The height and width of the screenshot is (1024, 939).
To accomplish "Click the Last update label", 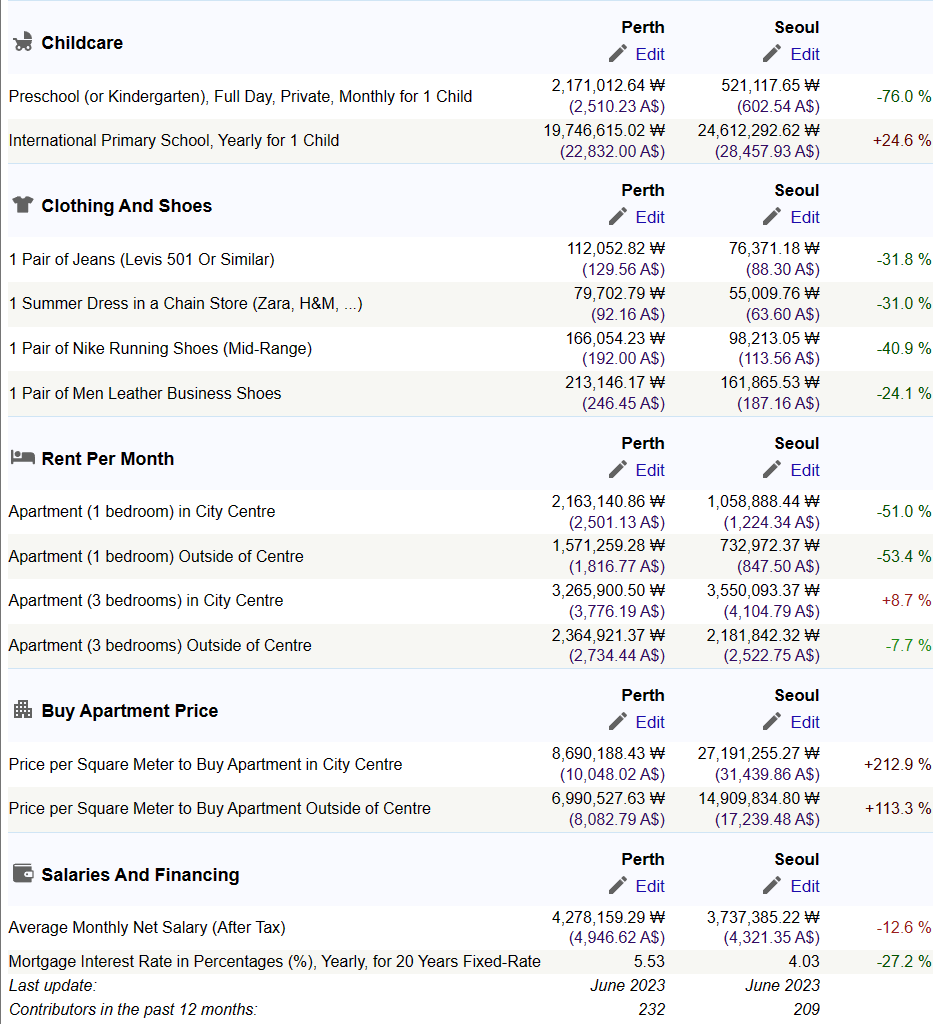I will tap(52, 985).
